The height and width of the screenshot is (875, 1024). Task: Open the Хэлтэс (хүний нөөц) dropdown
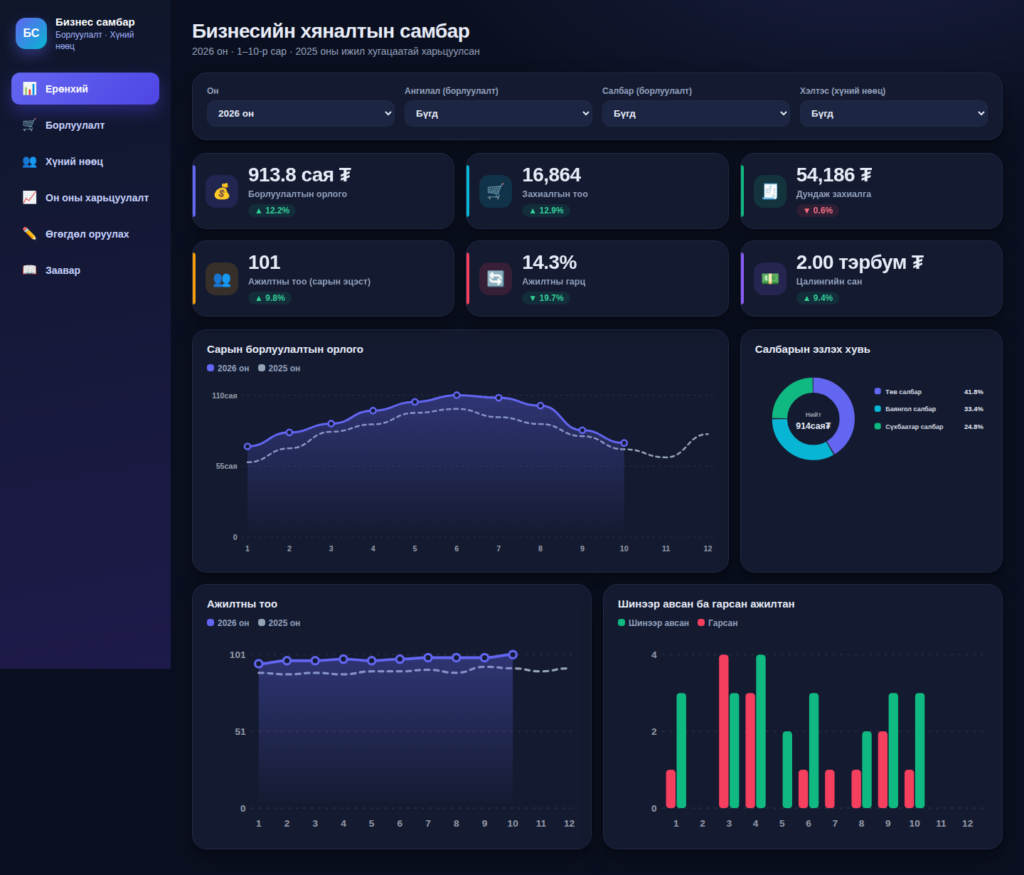[x=893, y=114]
